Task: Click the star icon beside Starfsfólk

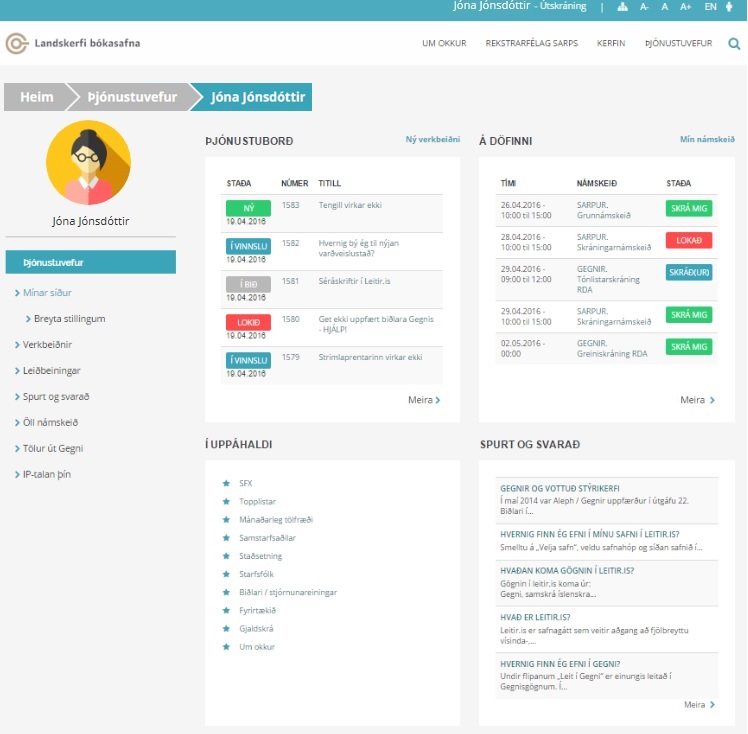Action: (226, 574)
